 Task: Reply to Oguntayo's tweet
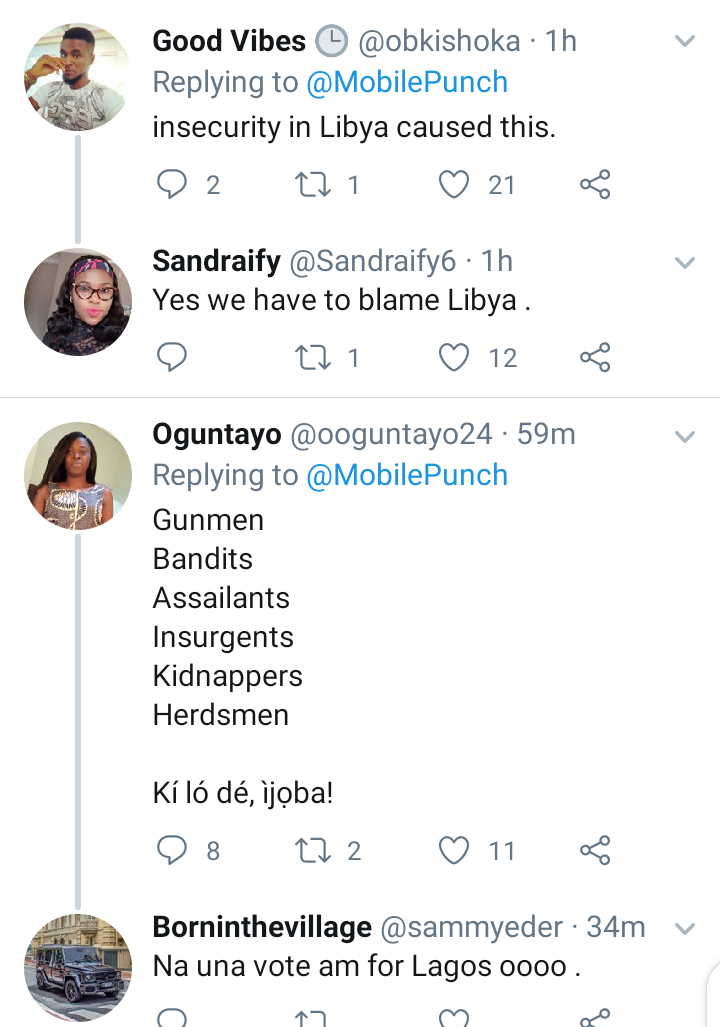click(x=174, y=850)
